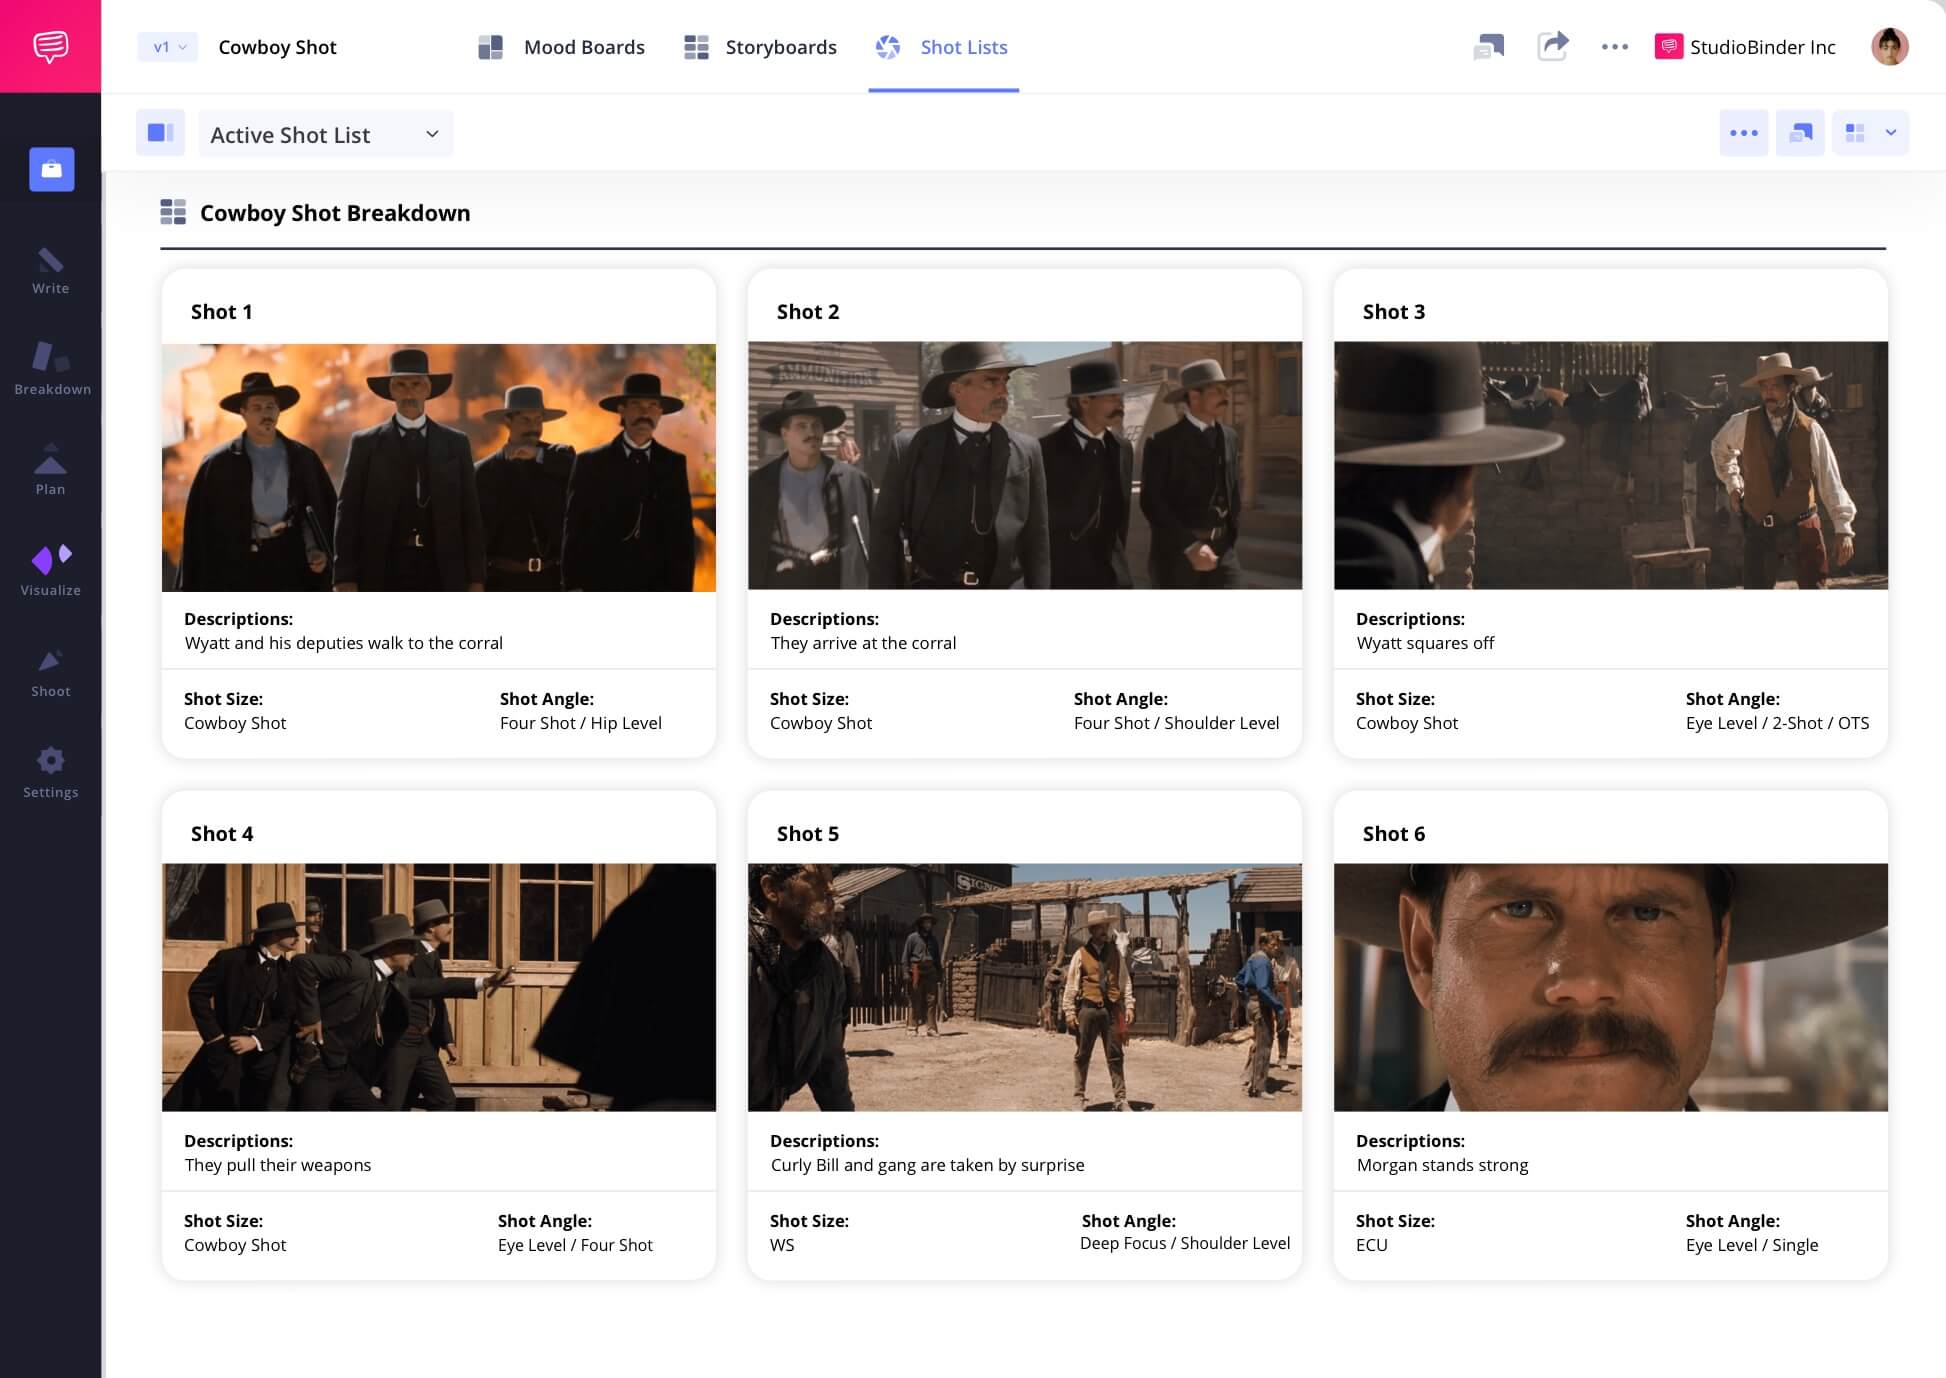Click the shot list more options button
The height and width of the screenshot is (1378, 1946).
1743,133
